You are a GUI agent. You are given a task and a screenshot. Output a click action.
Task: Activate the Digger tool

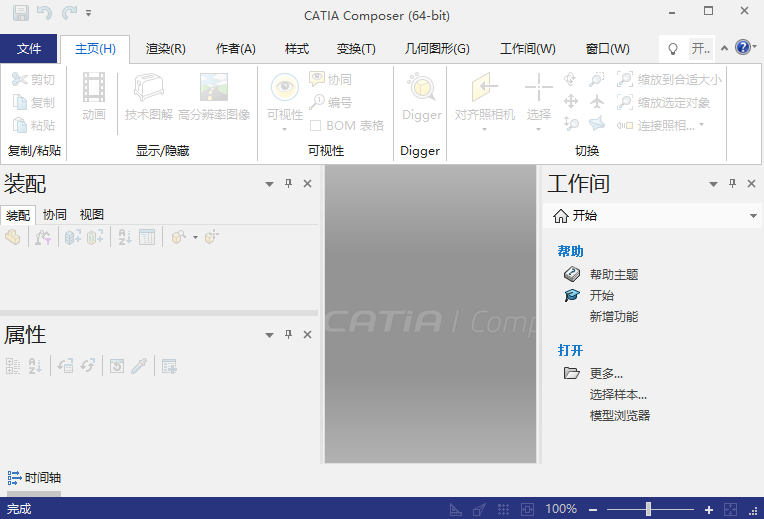[x=421, y=96]
